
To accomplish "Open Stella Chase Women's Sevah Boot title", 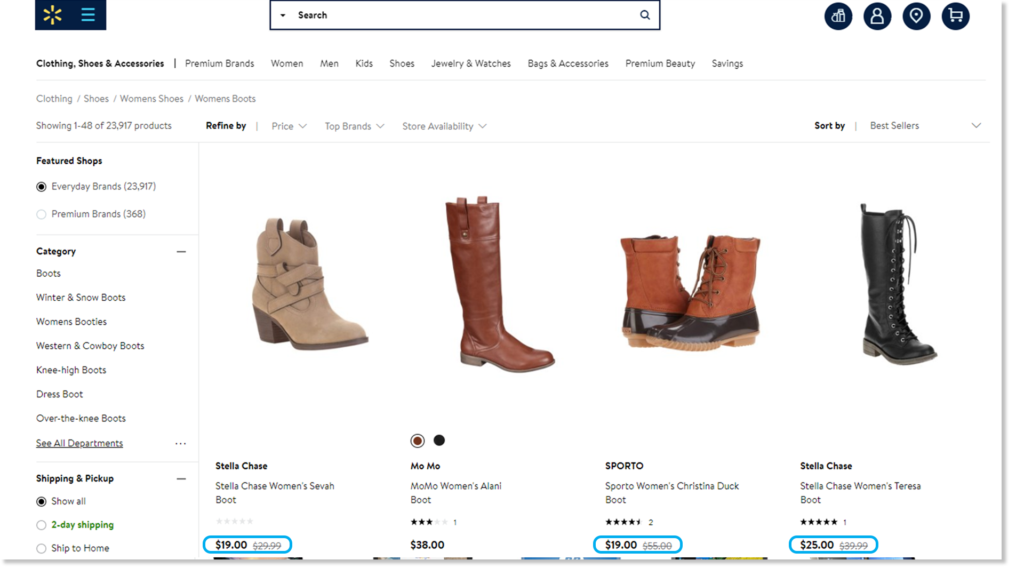I will tap(275, 493).
